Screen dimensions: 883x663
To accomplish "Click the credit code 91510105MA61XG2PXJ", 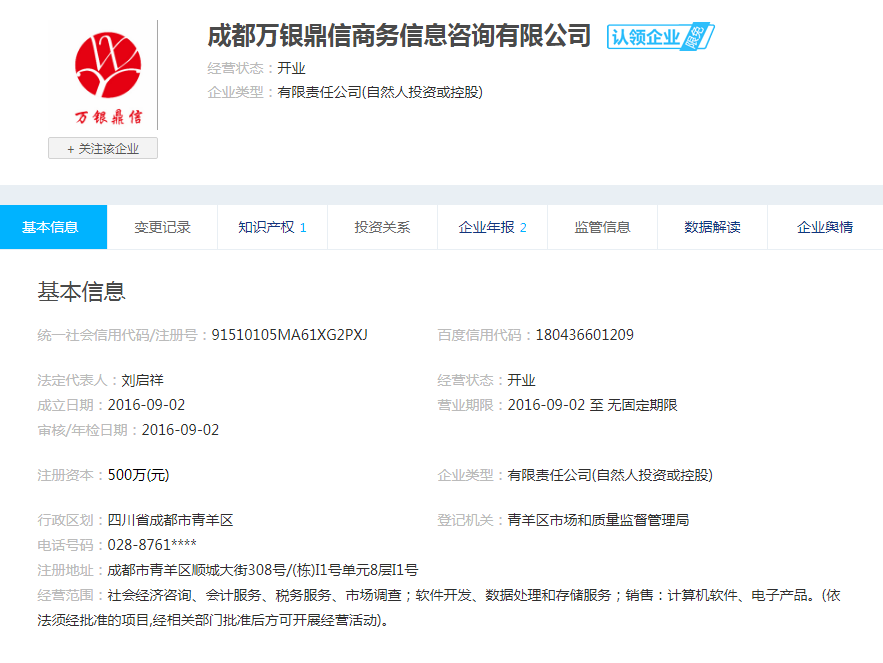I will (x=290, y=335).
